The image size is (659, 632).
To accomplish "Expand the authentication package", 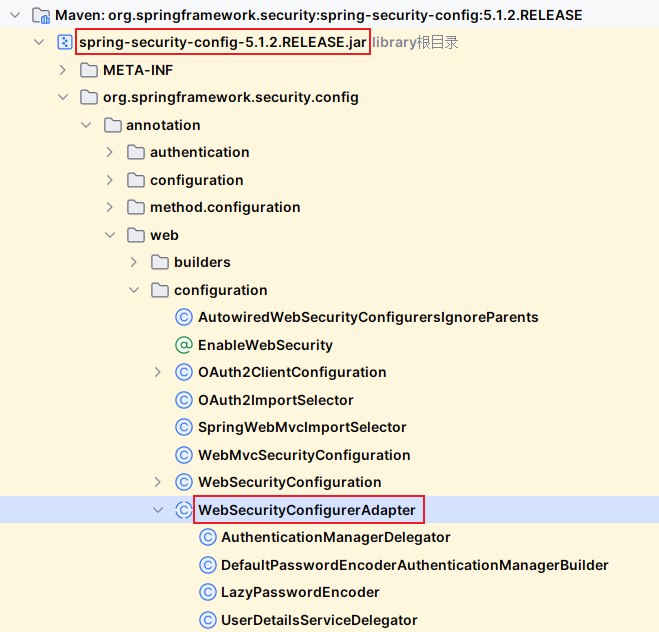I will (x=110, y=152).
